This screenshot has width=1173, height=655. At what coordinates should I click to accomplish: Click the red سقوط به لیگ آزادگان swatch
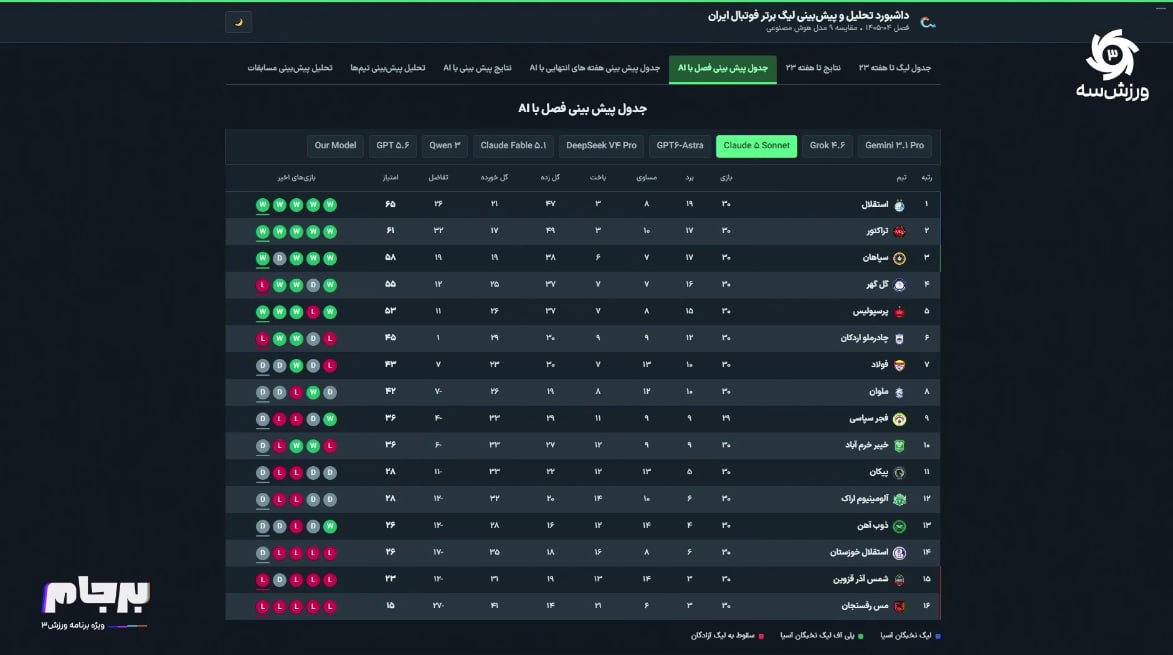762,636
